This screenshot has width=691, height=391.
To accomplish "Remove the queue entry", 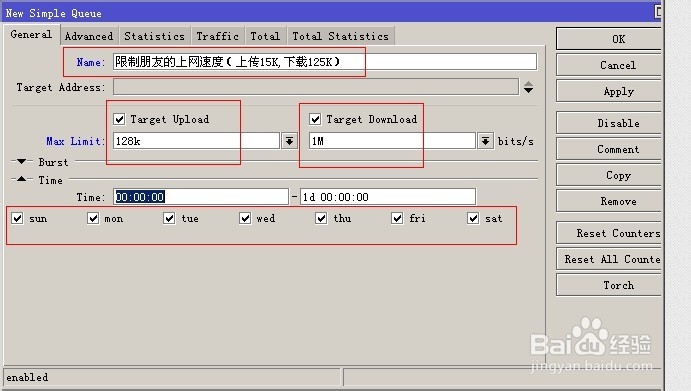I will coord(609,201).
